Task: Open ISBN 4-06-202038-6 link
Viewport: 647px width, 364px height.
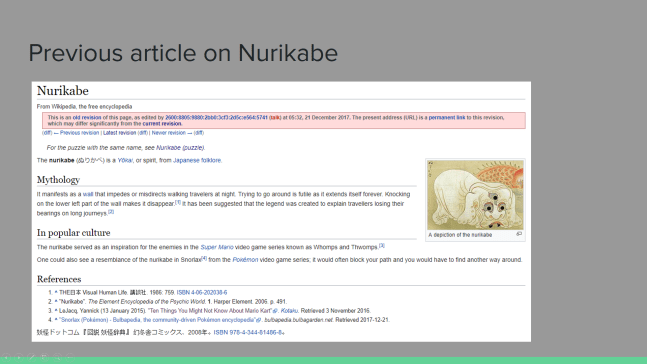Action: click(x=202, y=293)
